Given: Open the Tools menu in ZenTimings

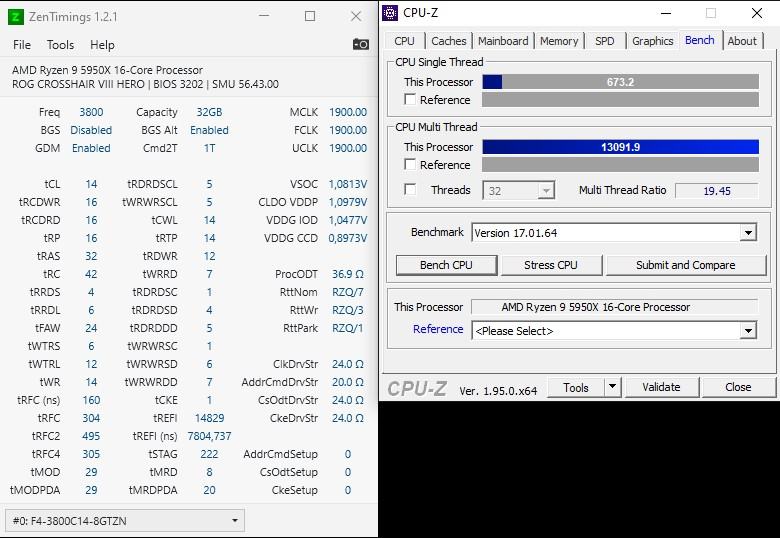Looking at the screenshot, I should coord(60,45).
